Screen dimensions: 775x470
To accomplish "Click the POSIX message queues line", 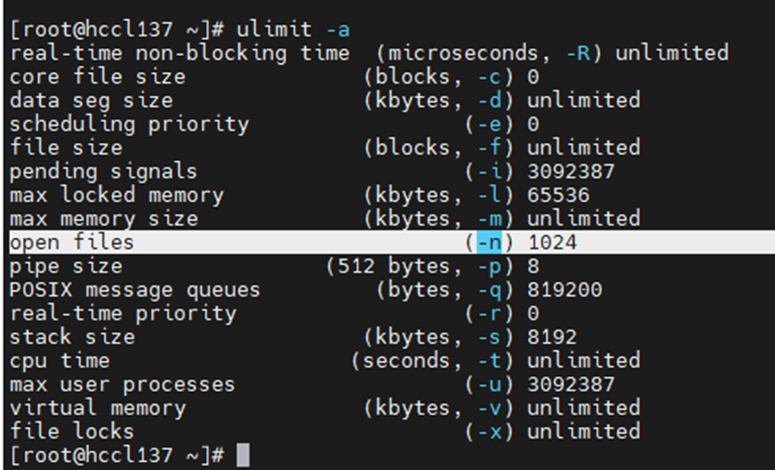I will [306, 290].
